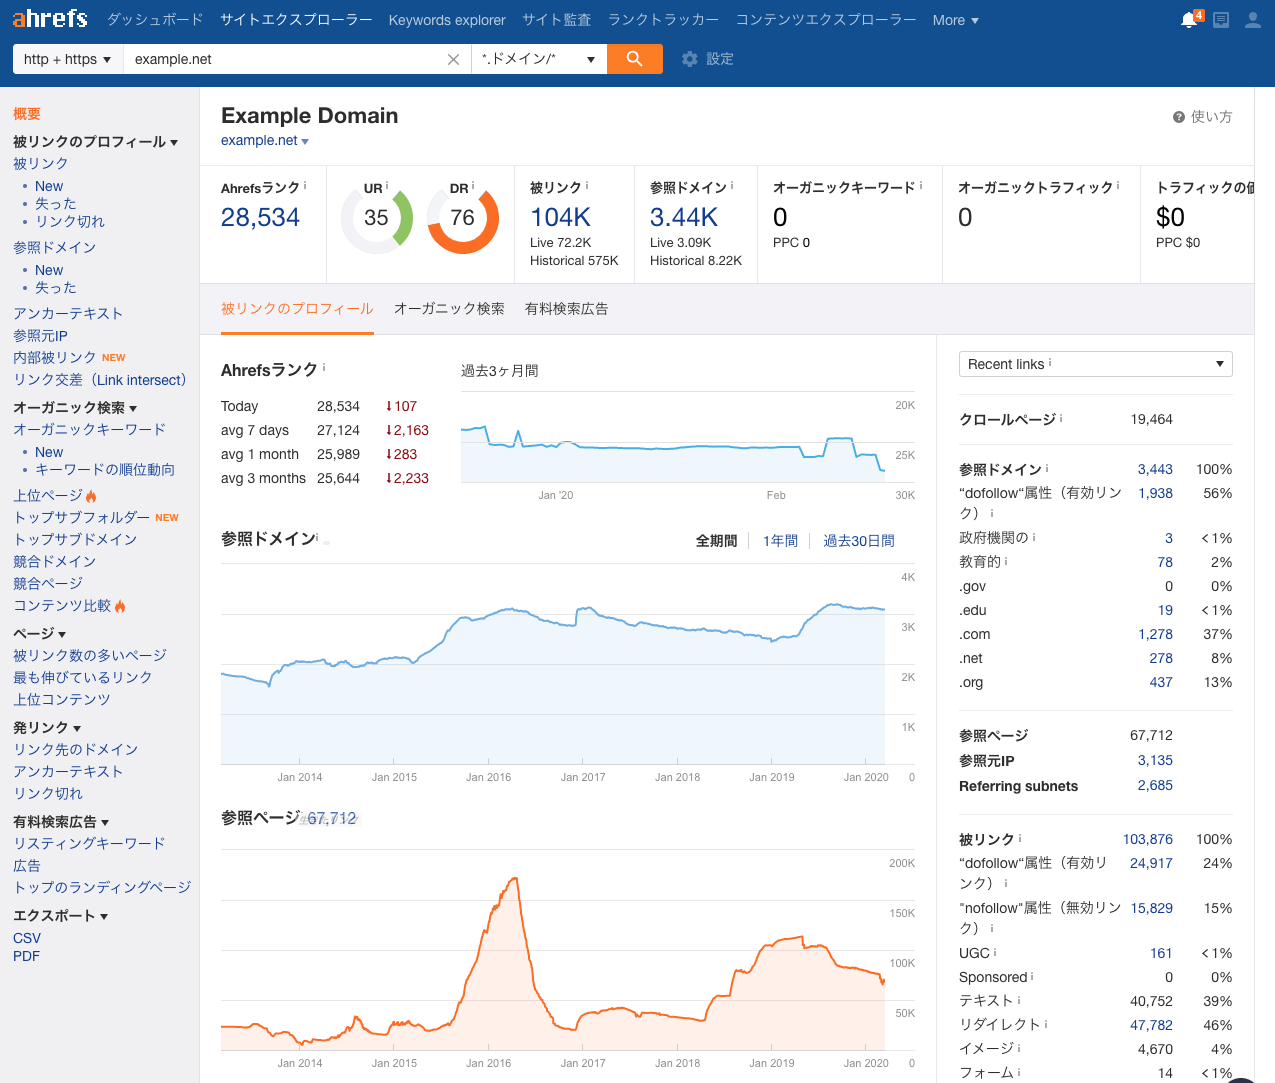Click the info icon next to UR
Image resolution: width=1275 pixels, height=1083 pixels.
point(387,186)
